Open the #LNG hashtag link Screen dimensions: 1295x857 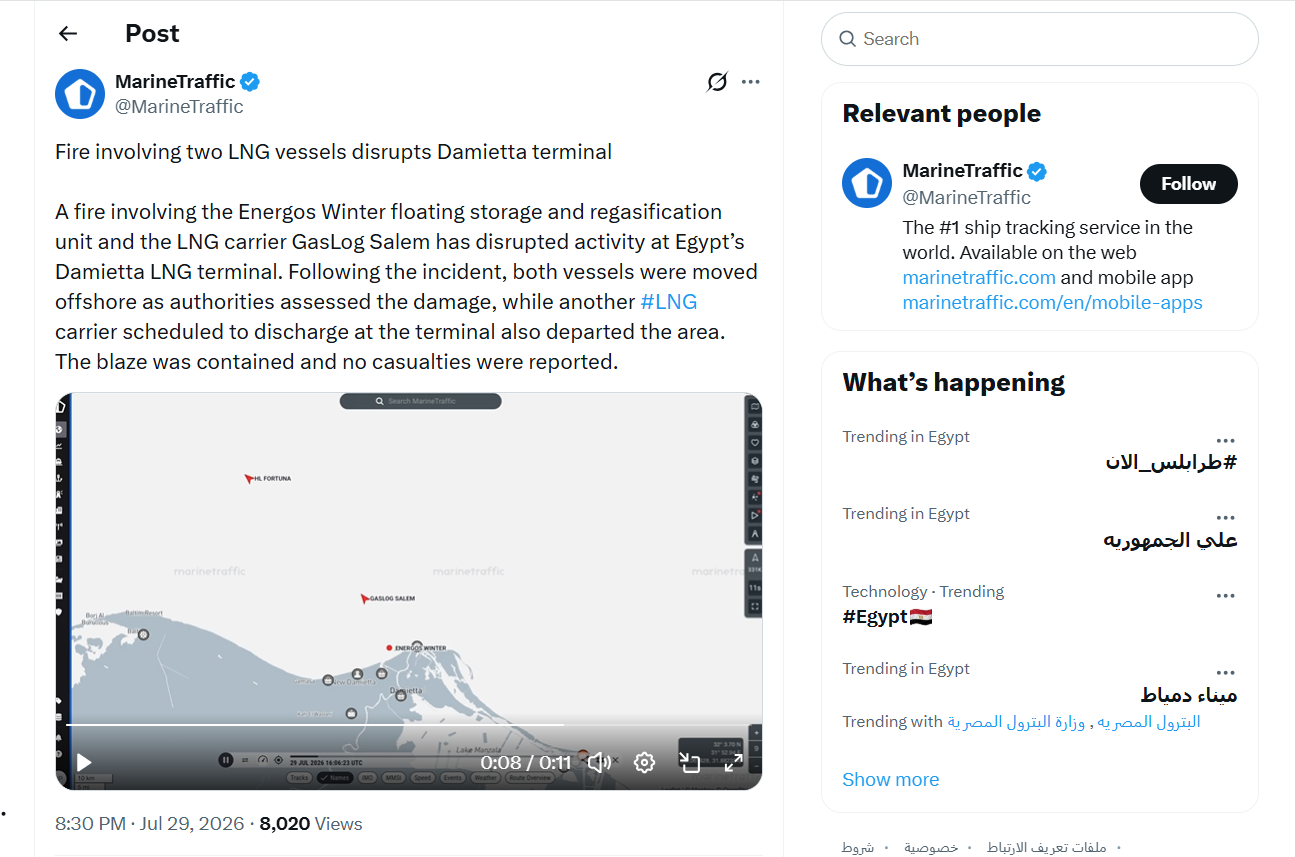point(669,302)
